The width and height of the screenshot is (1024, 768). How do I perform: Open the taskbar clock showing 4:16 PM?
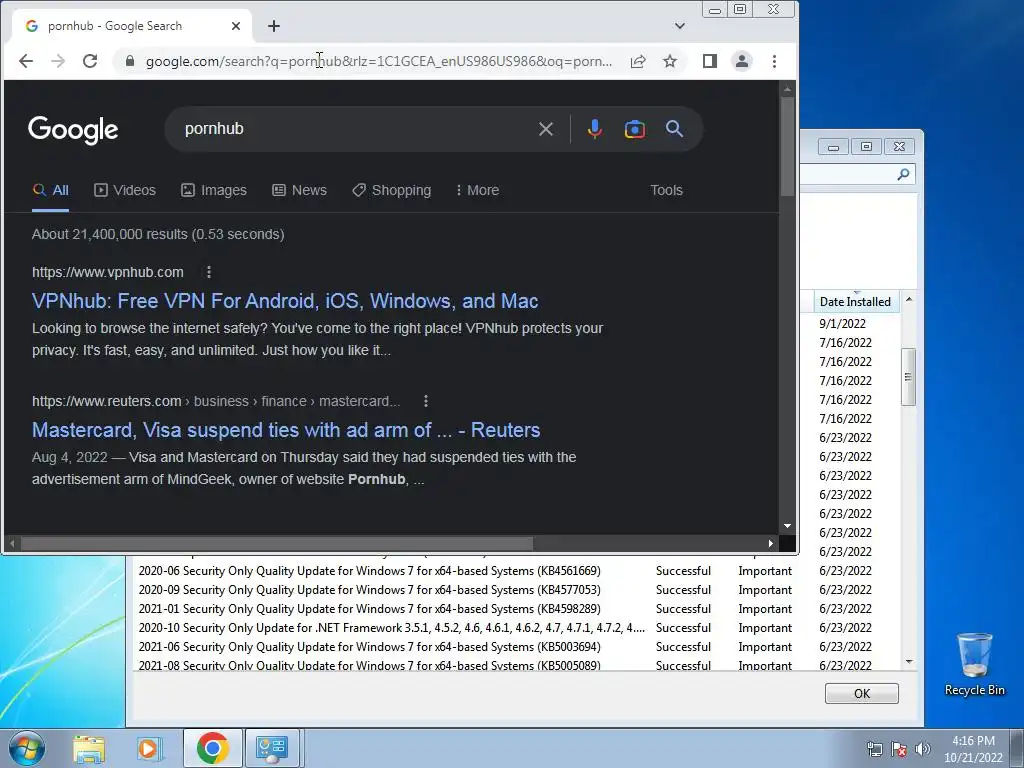[x=973, y=749]
